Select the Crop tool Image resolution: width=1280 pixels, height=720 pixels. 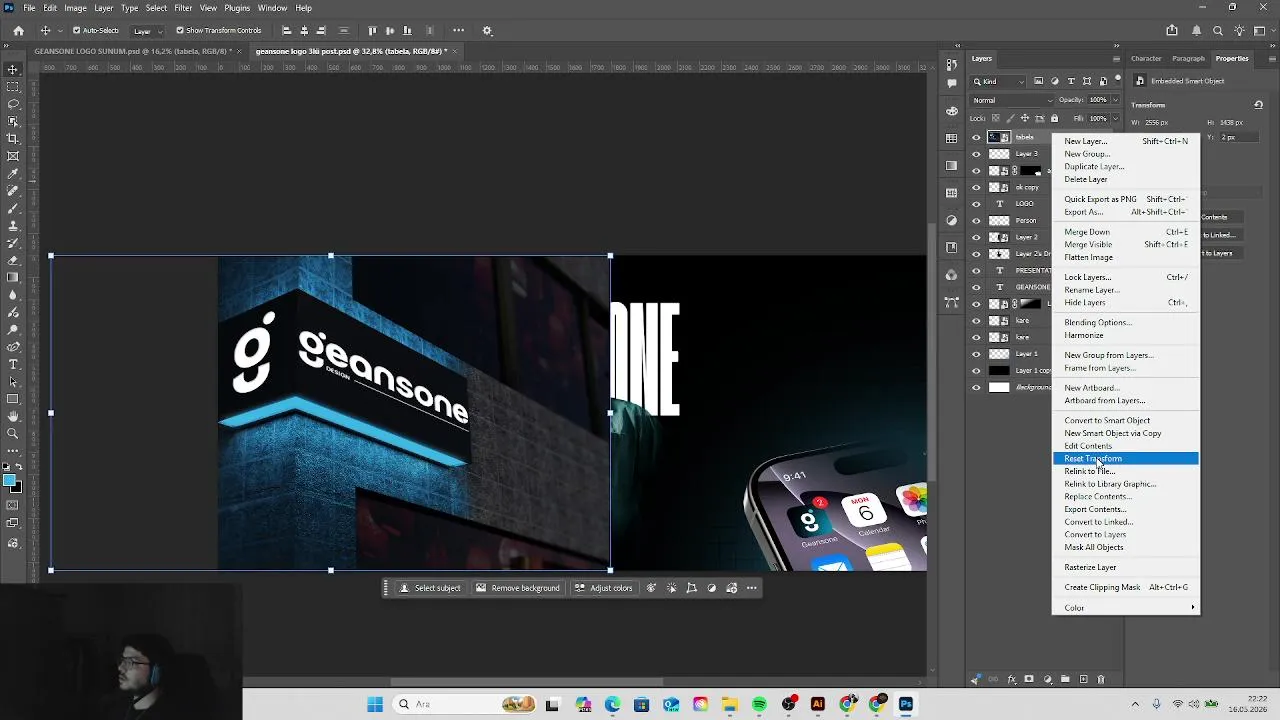[x=13, y=138]
